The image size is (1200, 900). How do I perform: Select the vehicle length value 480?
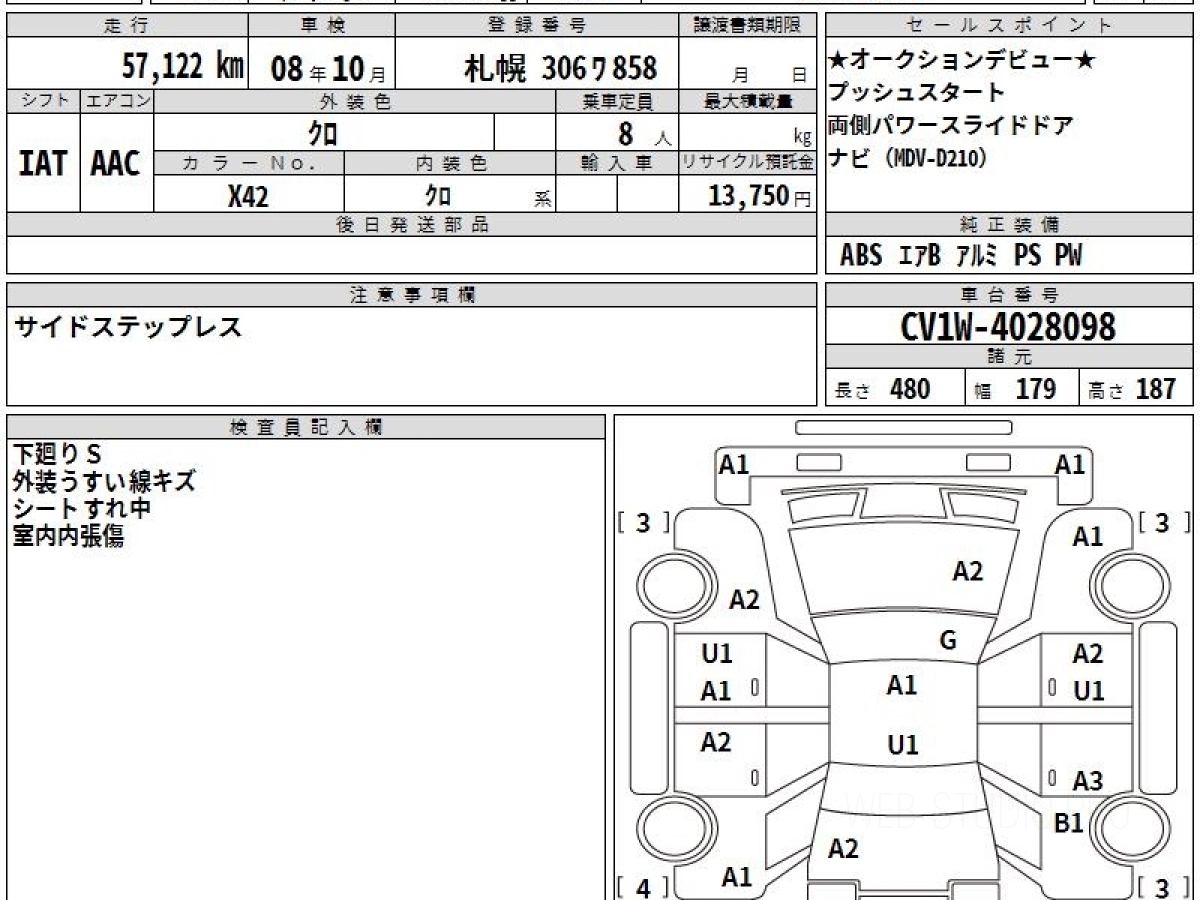[909, 389]
